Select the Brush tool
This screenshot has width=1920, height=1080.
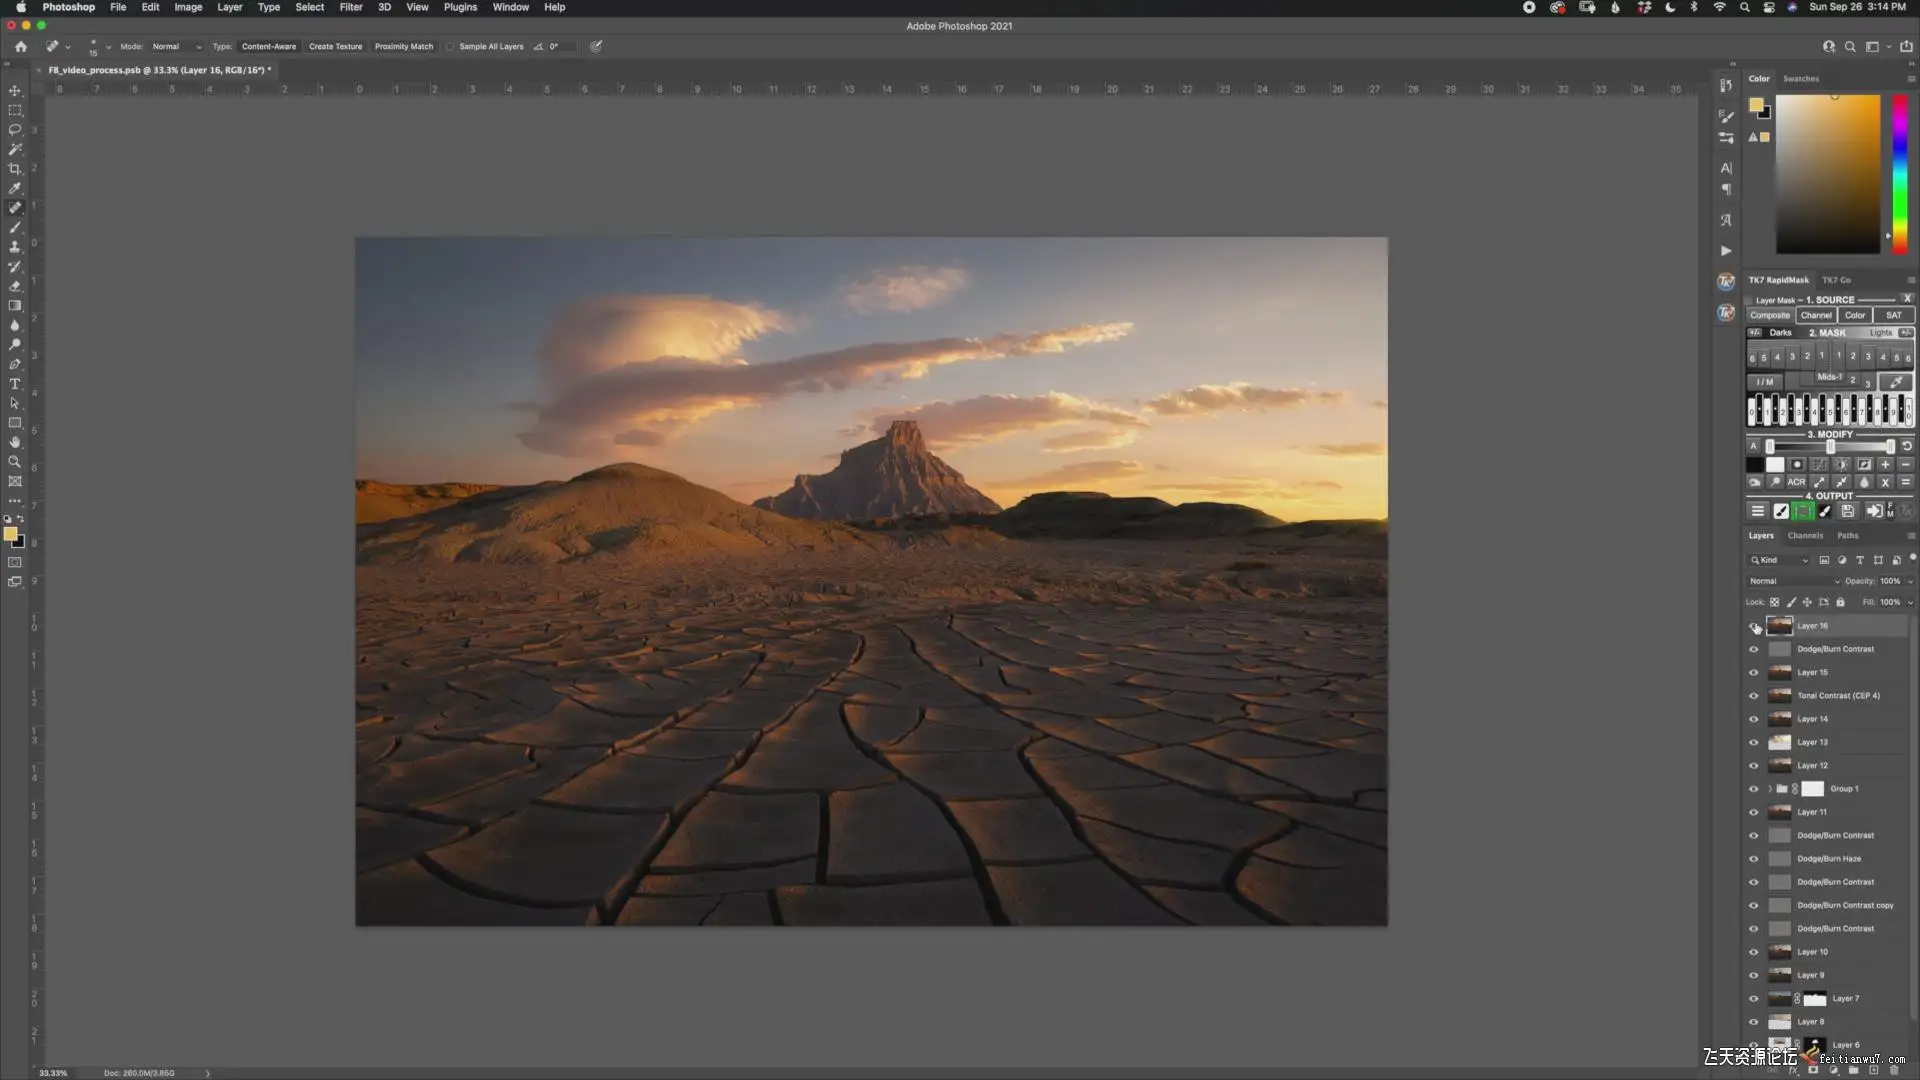pyautogui.click(x=15, y=228)
